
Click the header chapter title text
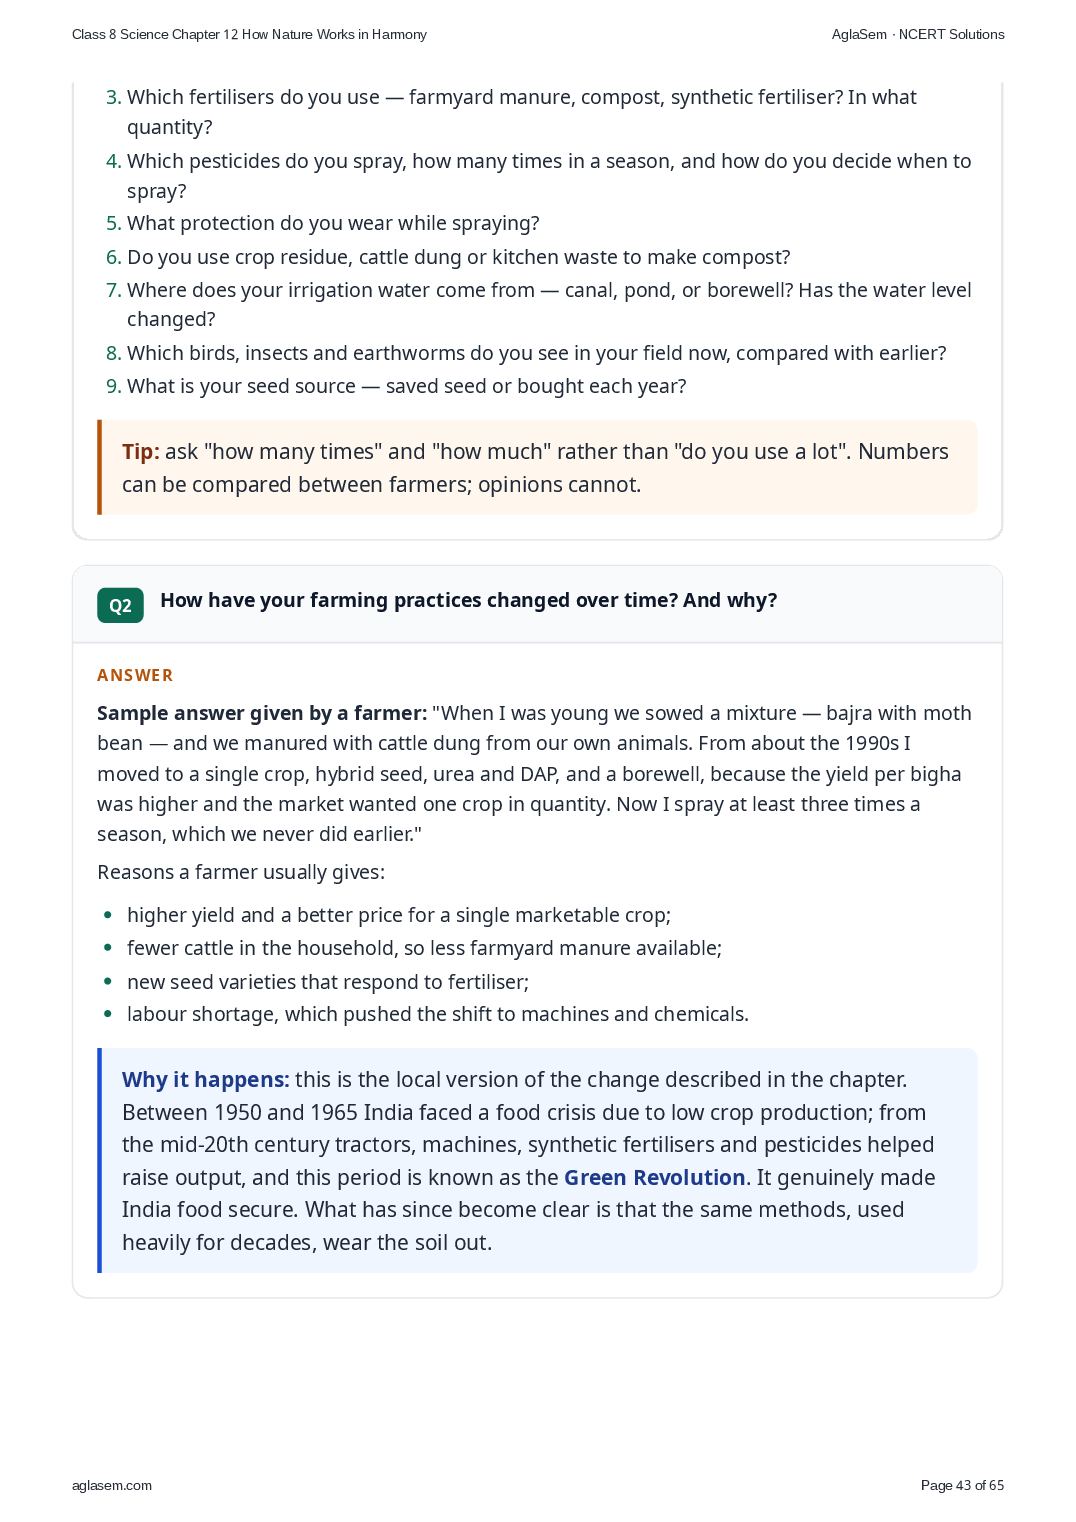click(249, 34)
